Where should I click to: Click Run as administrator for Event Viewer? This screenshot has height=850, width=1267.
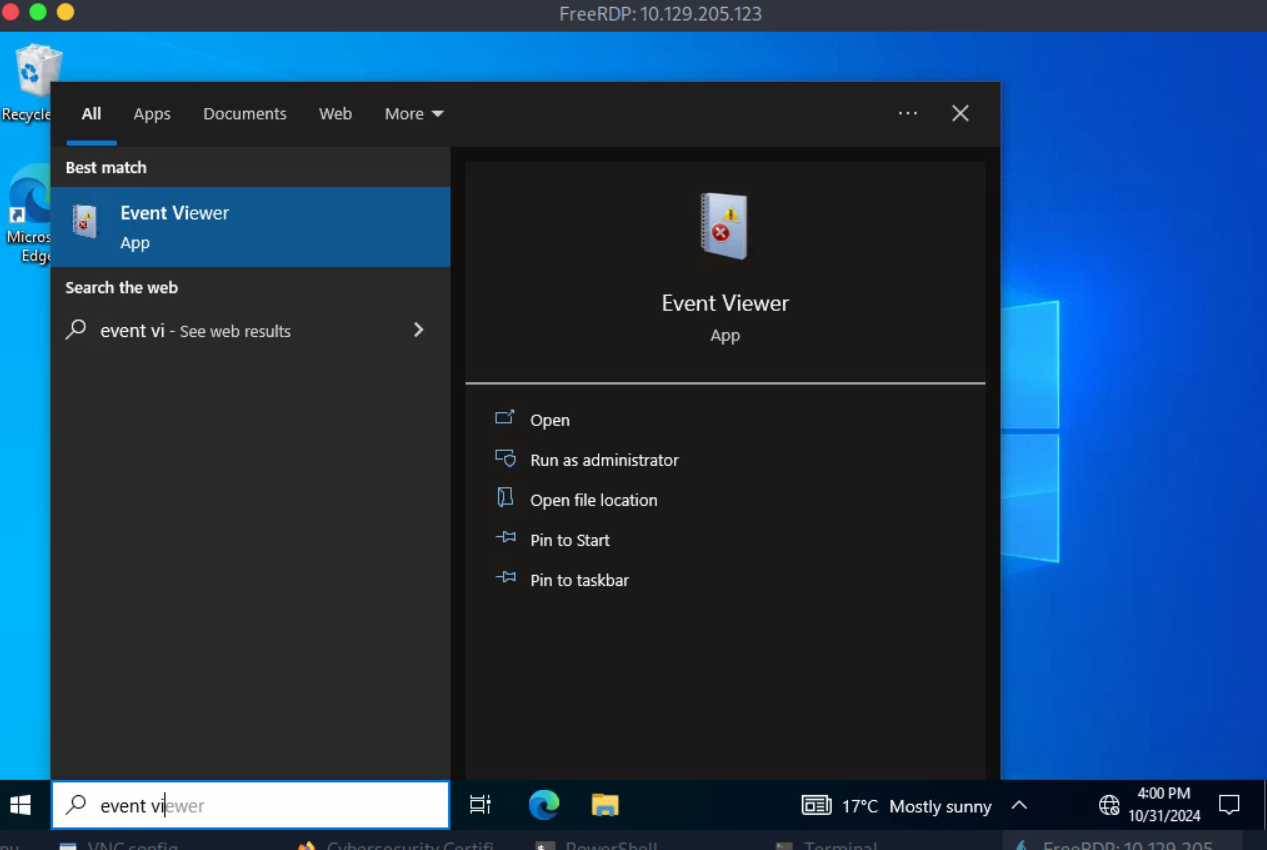[x=604, y=459]
